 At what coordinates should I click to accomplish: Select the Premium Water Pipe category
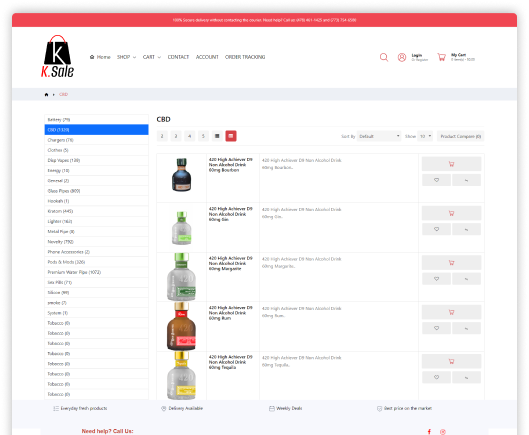click(96, 272)
